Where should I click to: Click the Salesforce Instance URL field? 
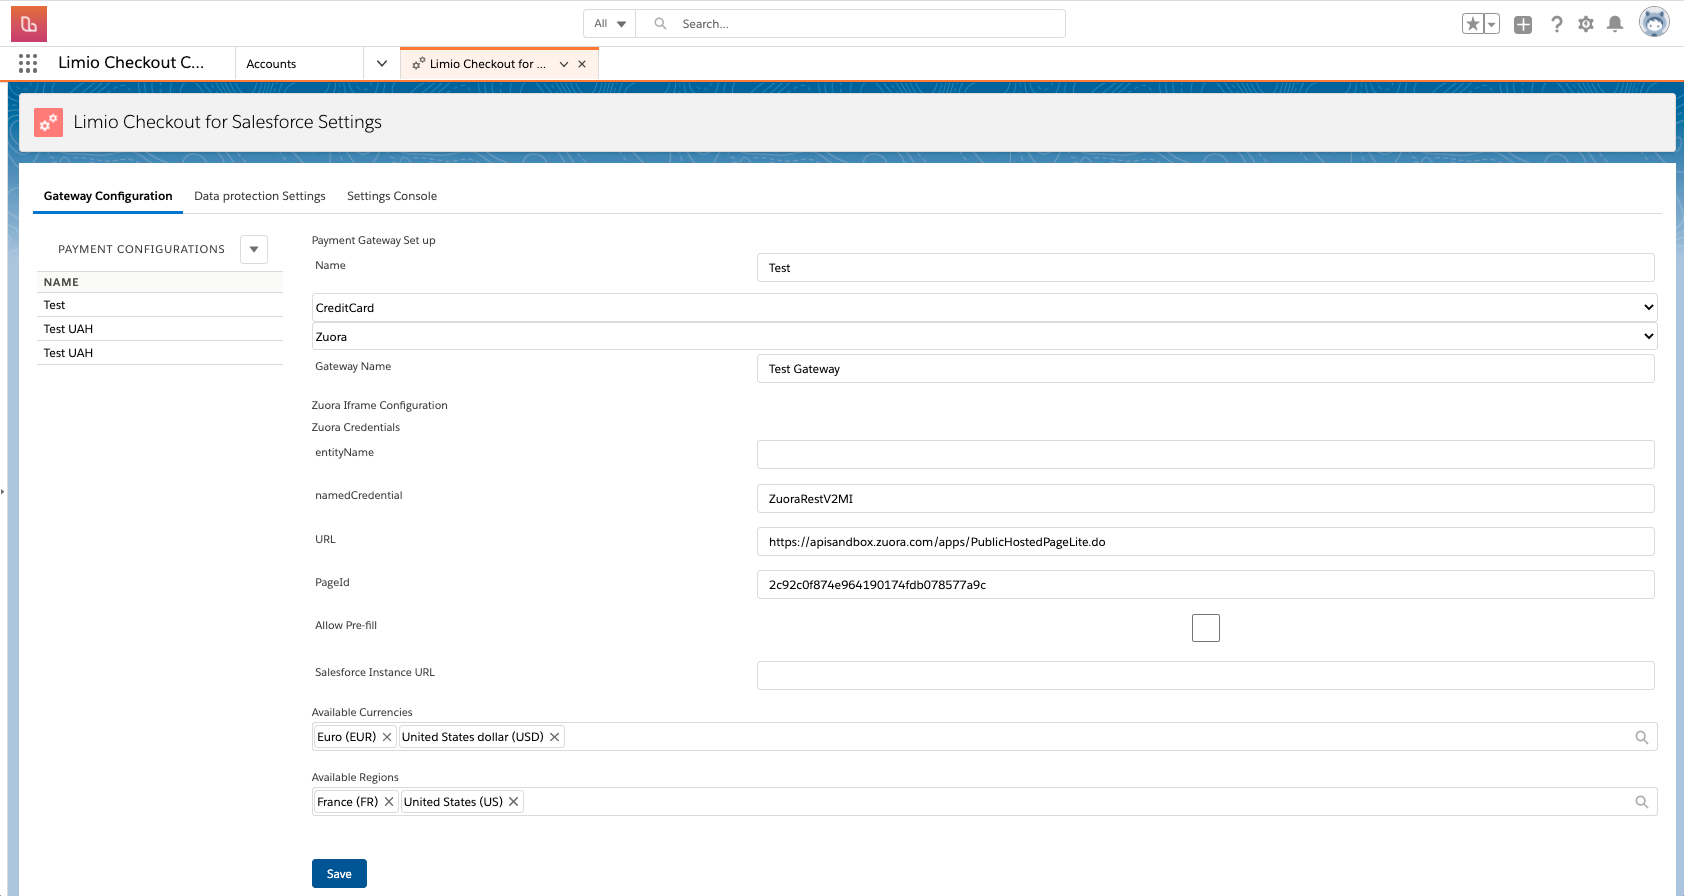pyautogui.click(x=1205, y=676)
